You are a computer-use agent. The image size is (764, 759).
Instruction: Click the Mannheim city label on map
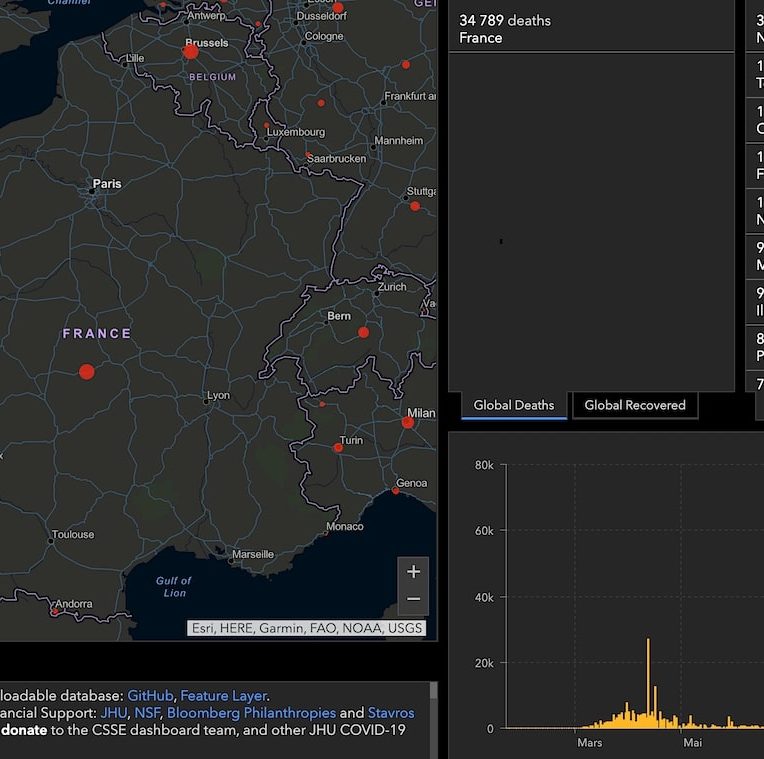[x=399, y=141]
